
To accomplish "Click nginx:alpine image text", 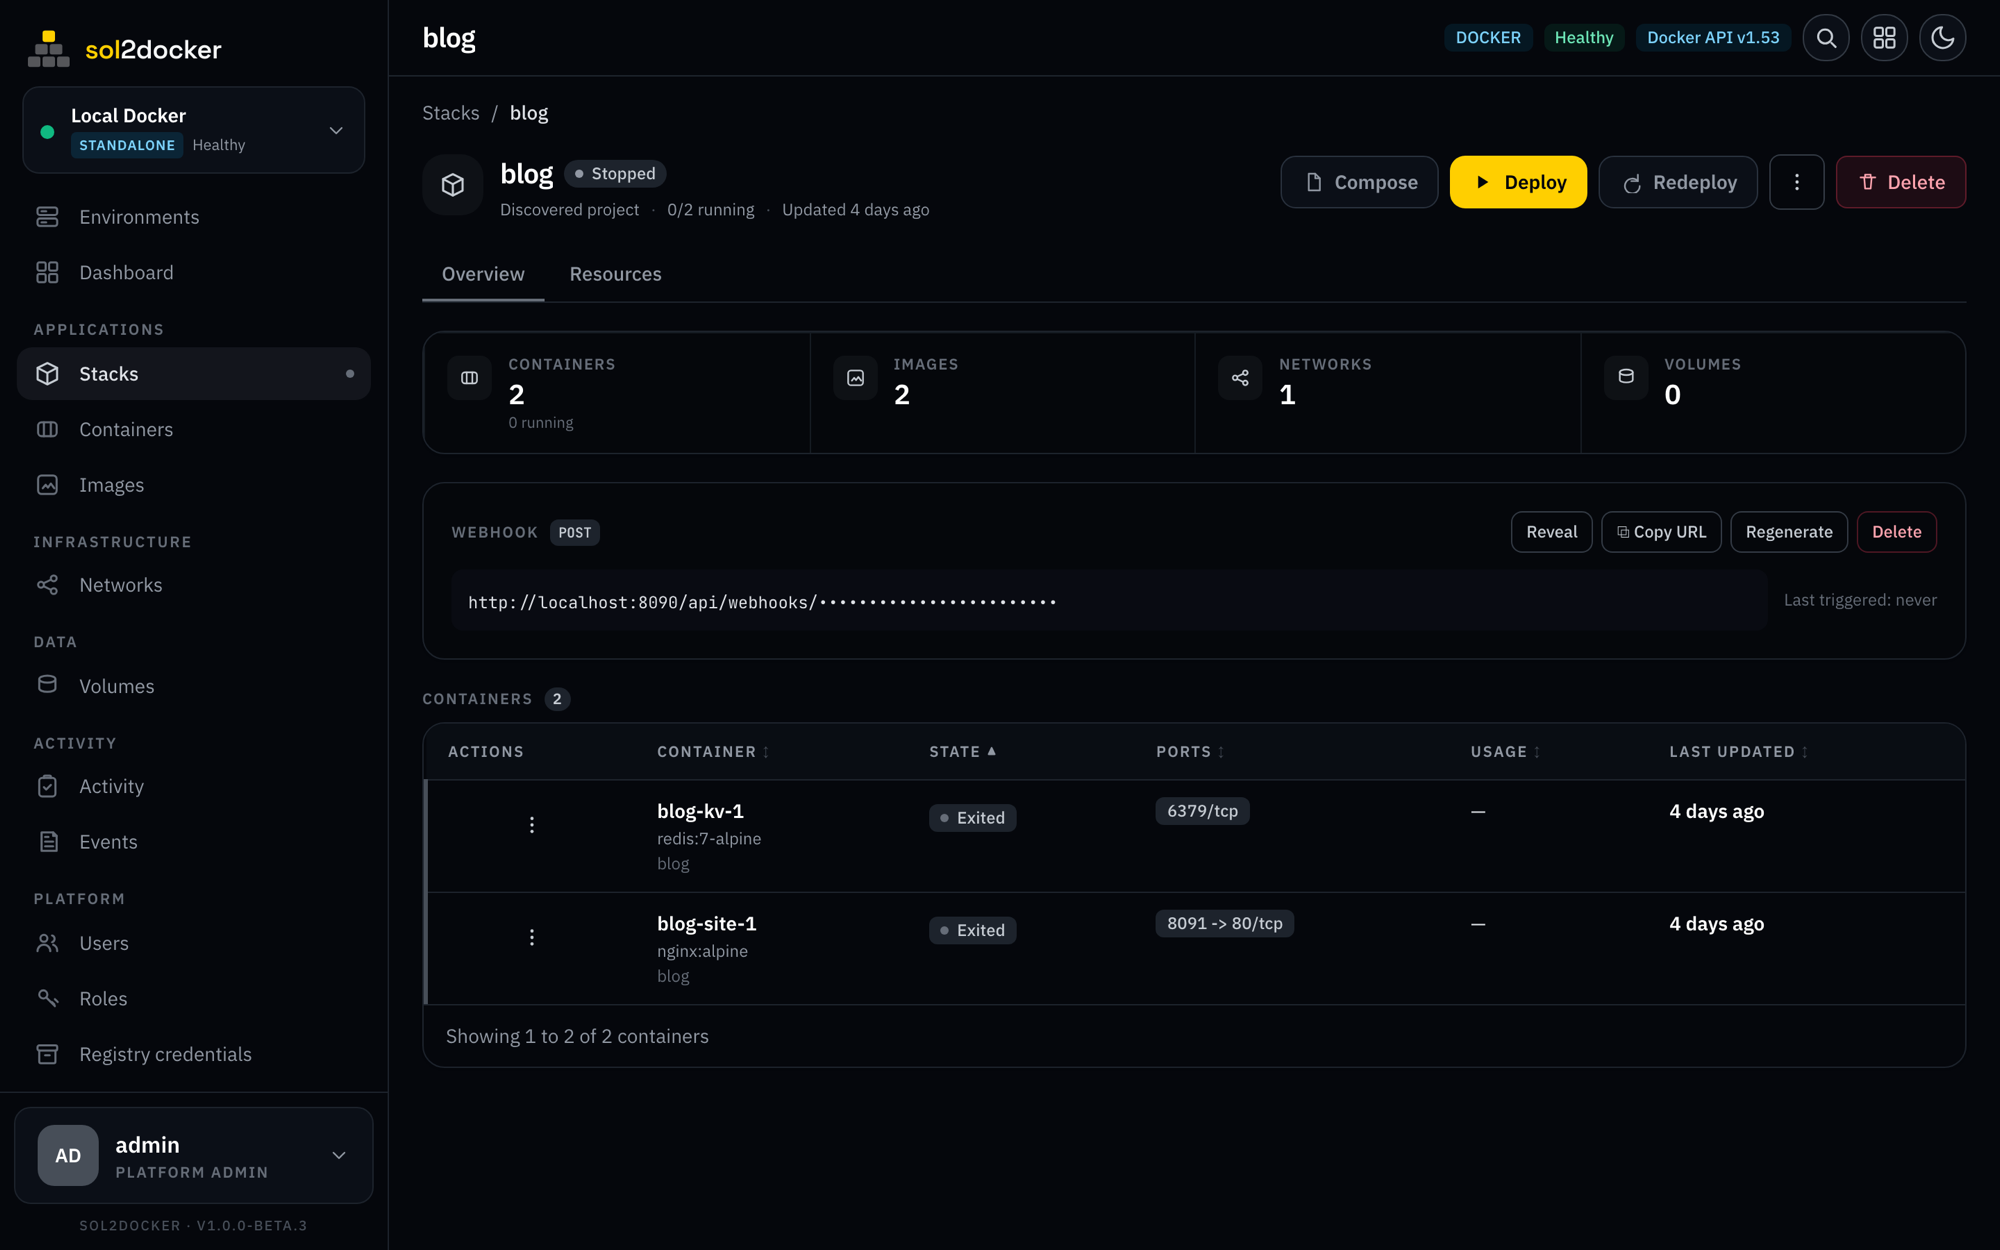I will pos(702,951).
